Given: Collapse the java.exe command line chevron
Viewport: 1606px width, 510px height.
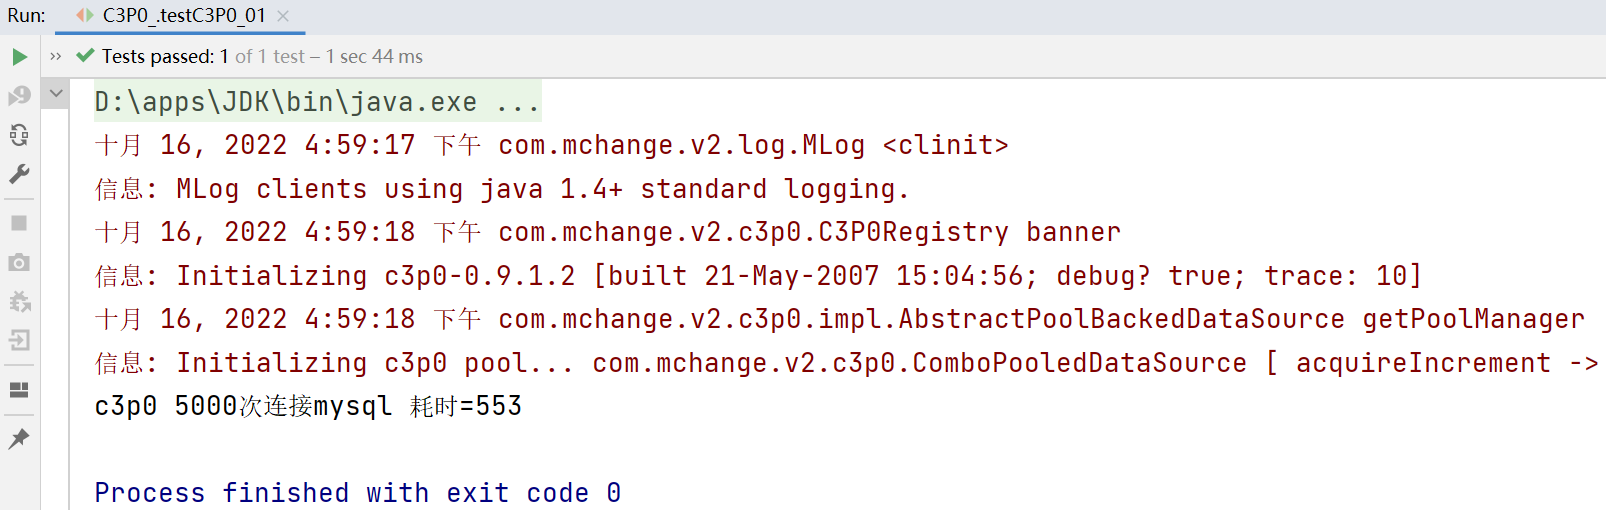Looking at the screenshot, I should click(x=56, y=94).
